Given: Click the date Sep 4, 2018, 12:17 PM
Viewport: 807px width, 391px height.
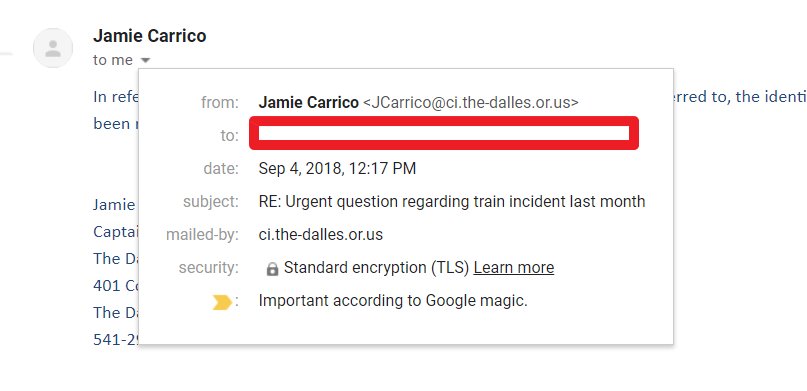Looking at the screenshot, I should [337, 168].
